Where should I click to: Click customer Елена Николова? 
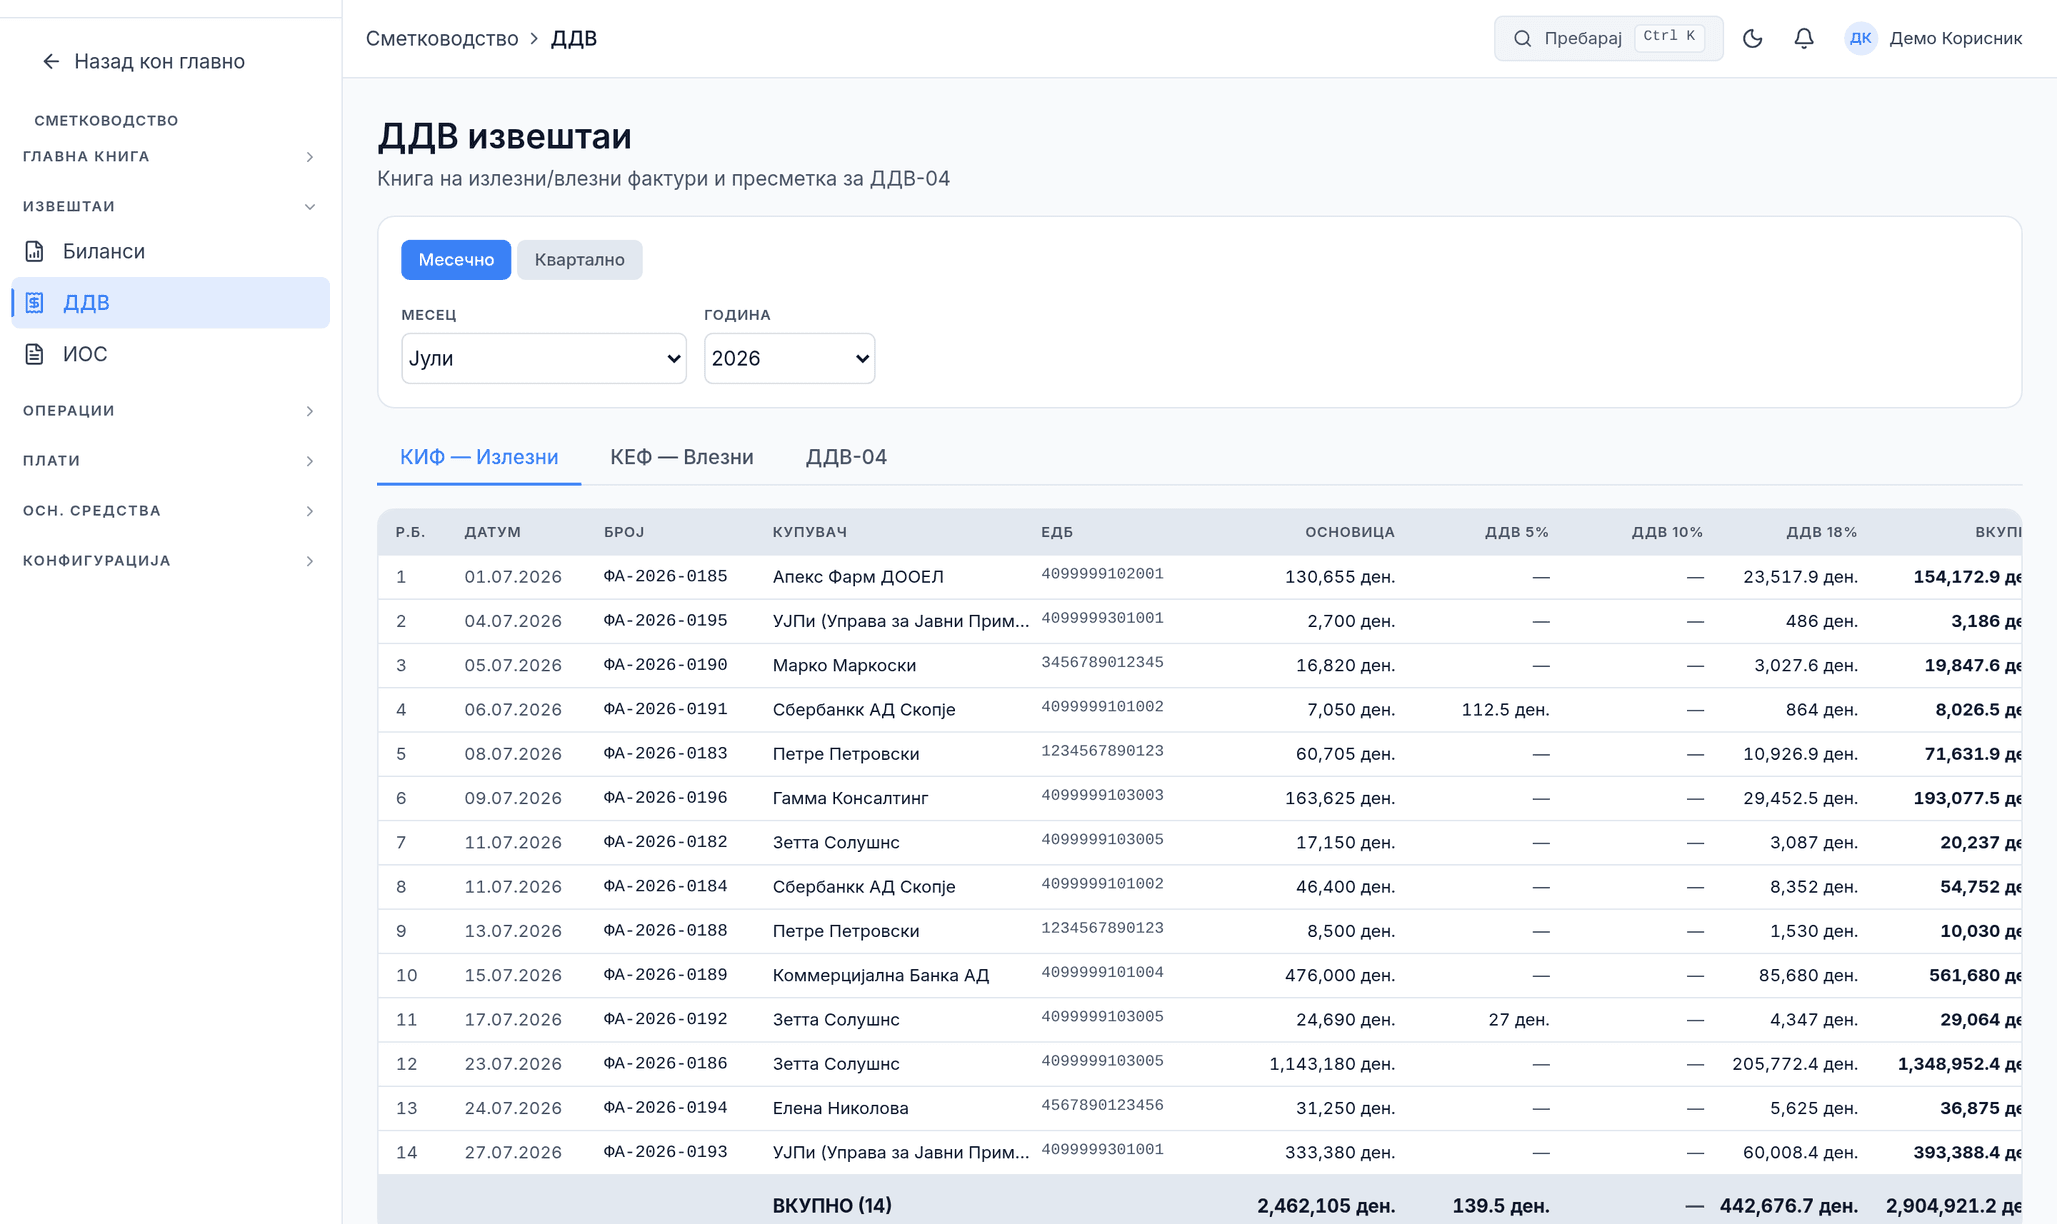click(x=840, y=1108)
